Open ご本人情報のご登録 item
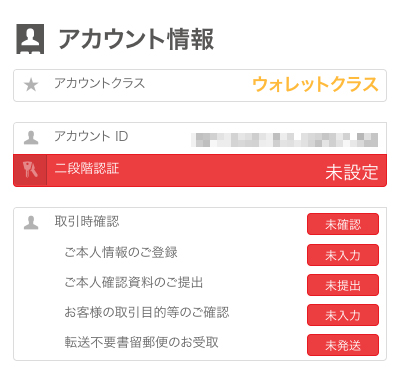 pyautogui.click(x=121, y=252)
